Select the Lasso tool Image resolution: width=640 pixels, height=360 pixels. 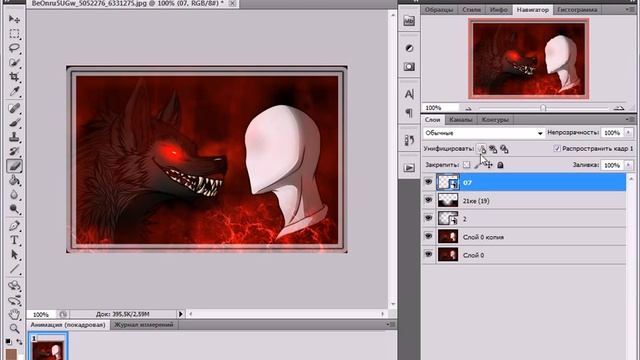click(14, 48)
